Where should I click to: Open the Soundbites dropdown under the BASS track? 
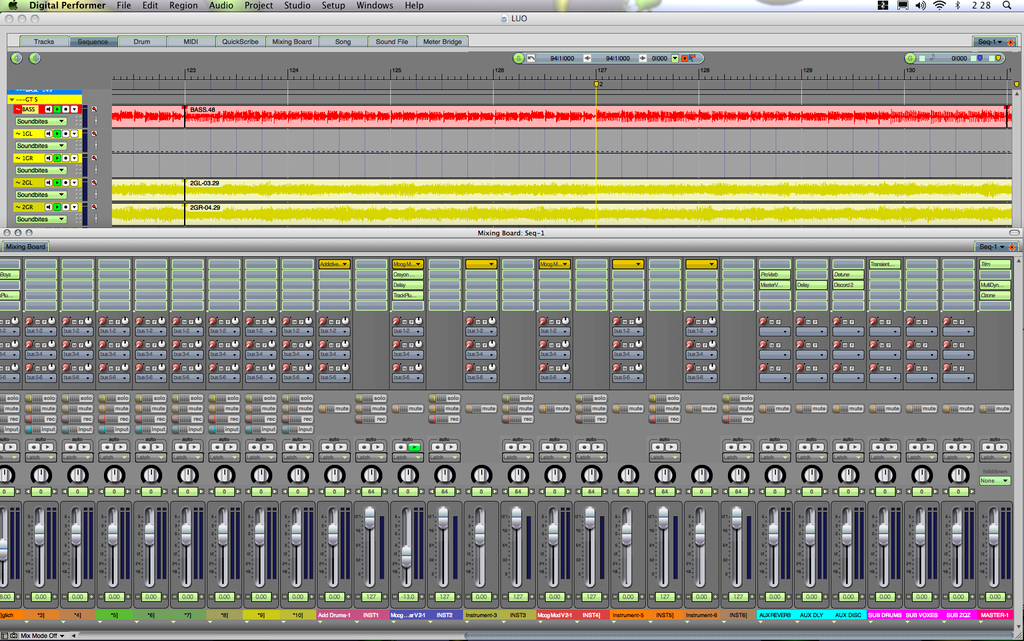[x=40, y=121]
